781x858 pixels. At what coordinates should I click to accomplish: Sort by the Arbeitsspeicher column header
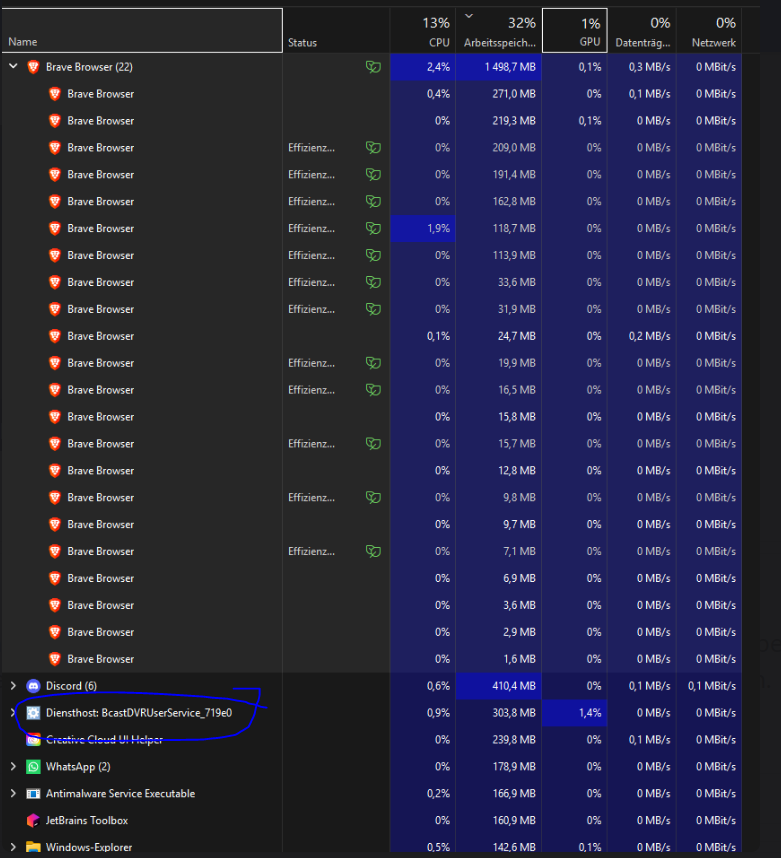point(499,31)
